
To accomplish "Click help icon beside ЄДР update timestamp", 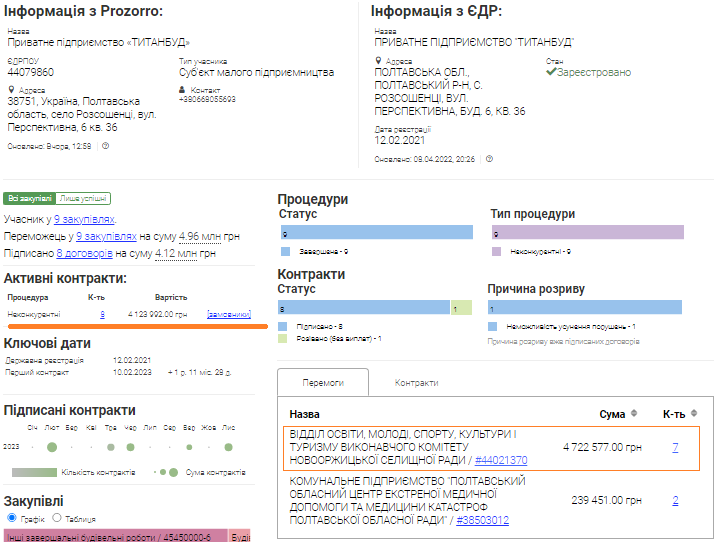I will point(489,158).
